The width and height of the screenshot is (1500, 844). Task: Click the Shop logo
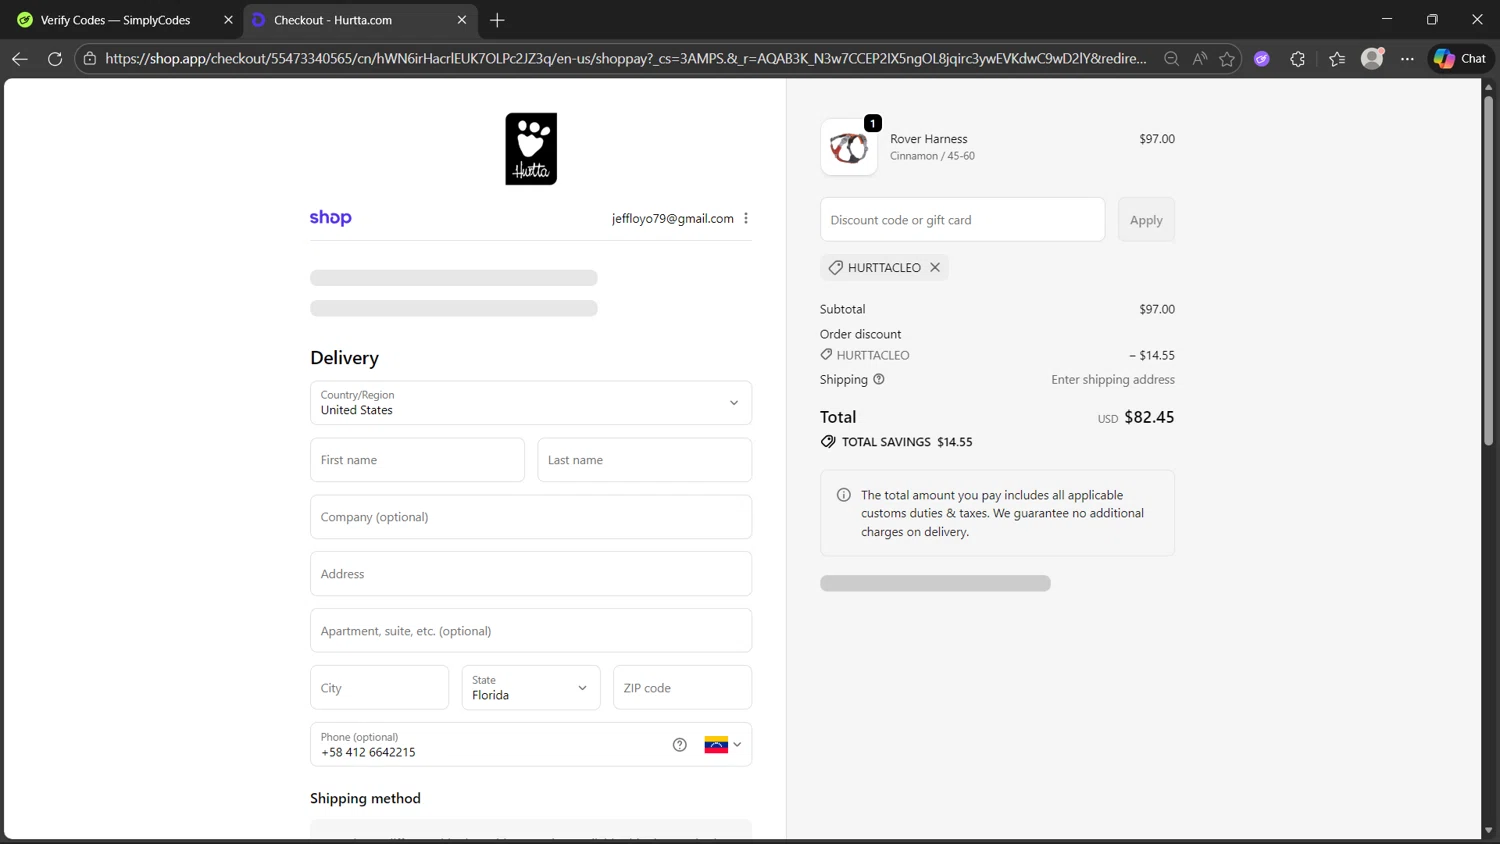[x=331, y=218]
